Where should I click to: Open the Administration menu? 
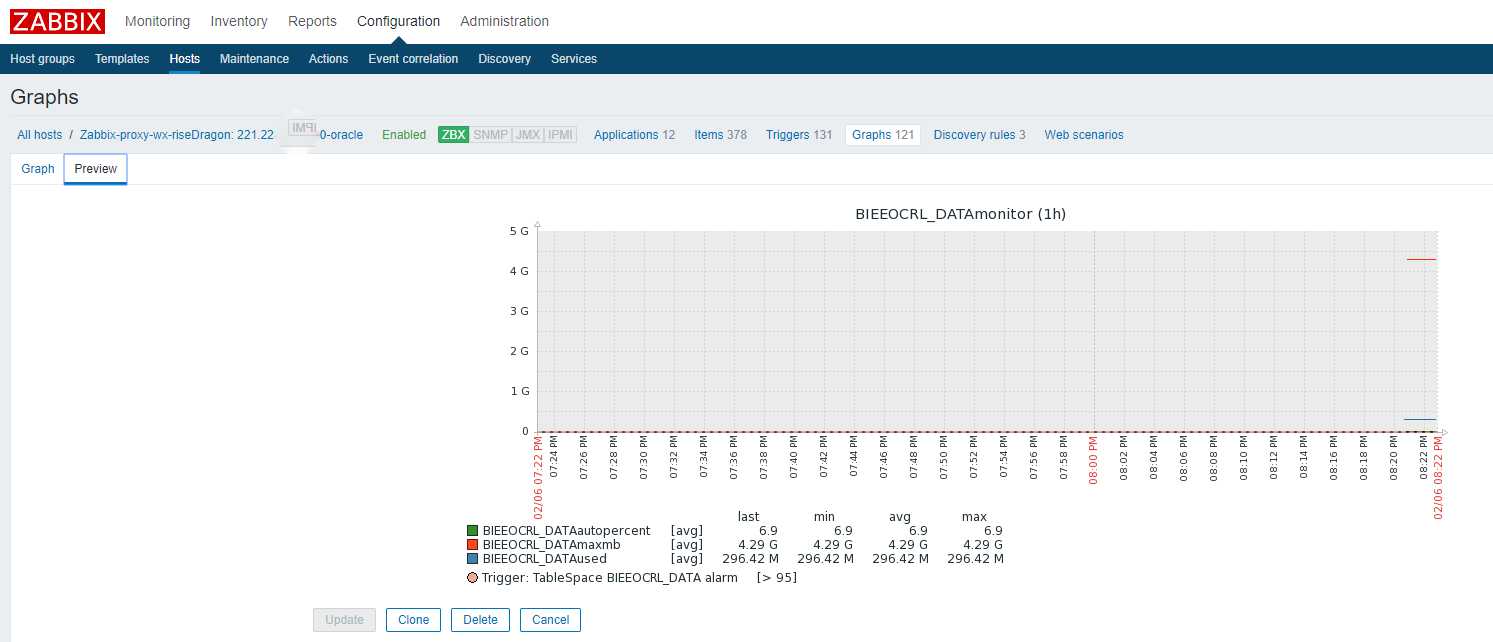504,21
